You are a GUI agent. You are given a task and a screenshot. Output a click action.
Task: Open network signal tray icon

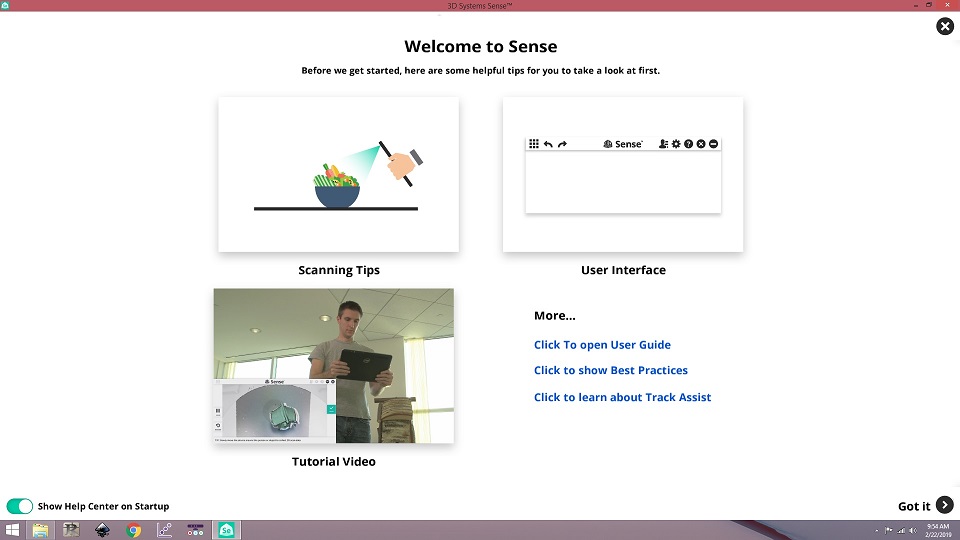click(901, 531)
